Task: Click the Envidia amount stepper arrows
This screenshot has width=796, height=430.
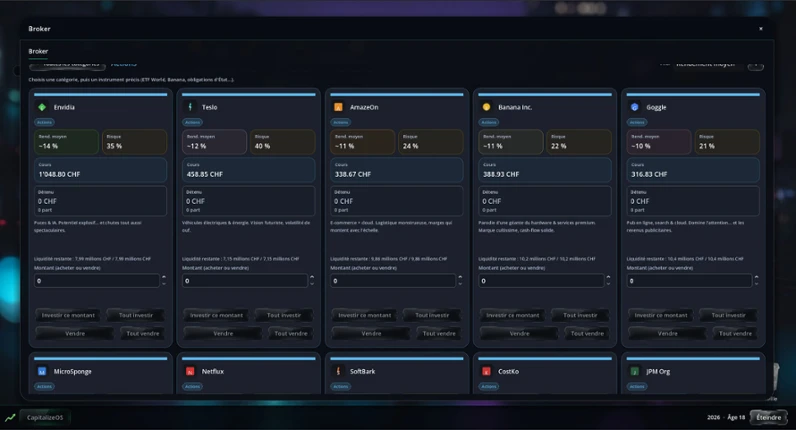Action: pyautogui.click(x=164, y=281)
